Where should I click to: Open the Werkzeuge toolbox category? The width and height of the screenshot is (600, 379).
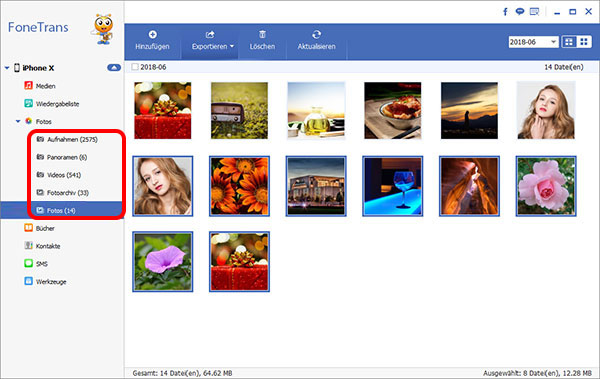[x=46, y=281]
